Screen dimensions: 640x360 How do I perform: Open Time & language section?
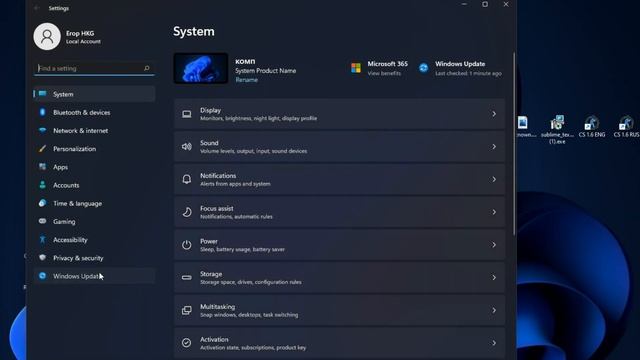pyautogui.click(x=94, y=203)
